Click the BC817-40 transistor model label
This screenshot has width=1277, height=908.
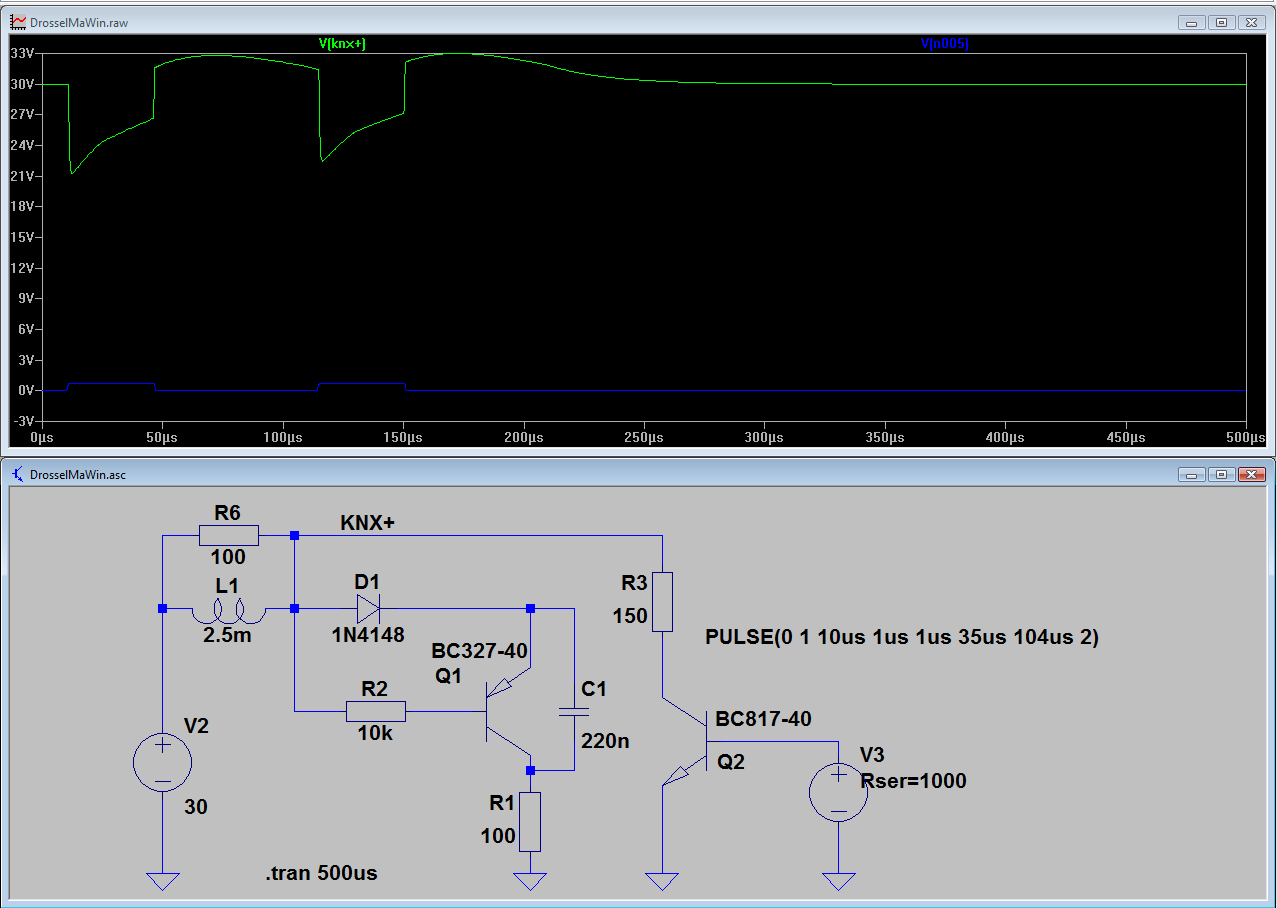(763, 718)
